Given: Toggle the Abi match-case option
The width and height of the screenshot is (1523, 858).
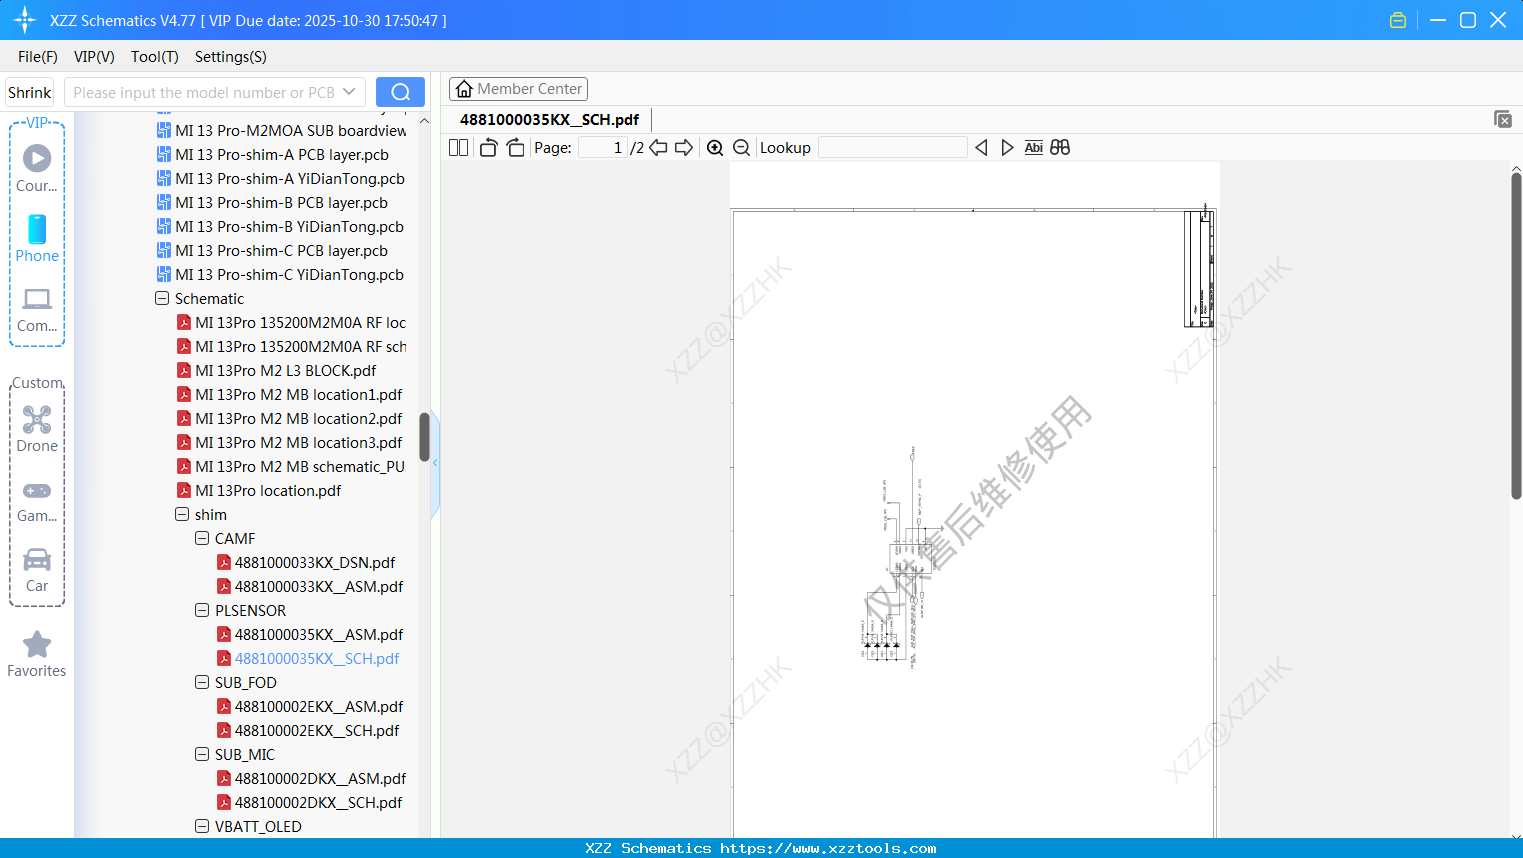Looking at the screenshot, I should pyautogui.click(x=1033, y=147).
